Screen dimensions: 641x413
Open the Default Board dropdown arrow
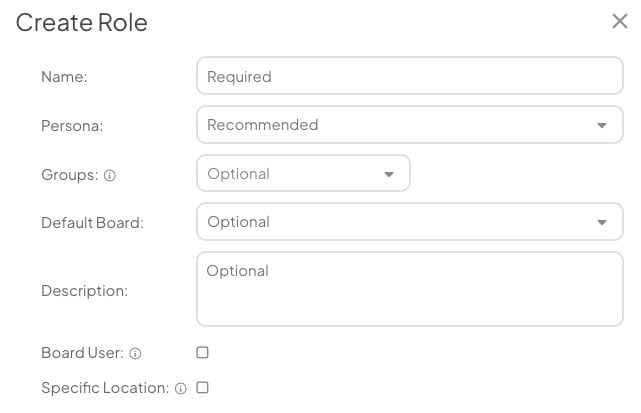(601, 222)
